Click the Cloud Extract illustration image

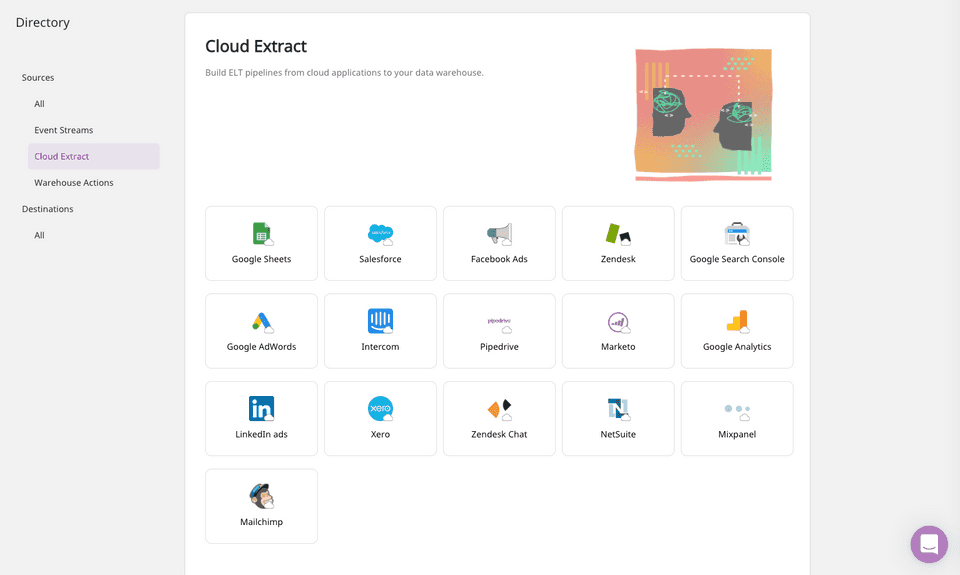click(703, 114)
